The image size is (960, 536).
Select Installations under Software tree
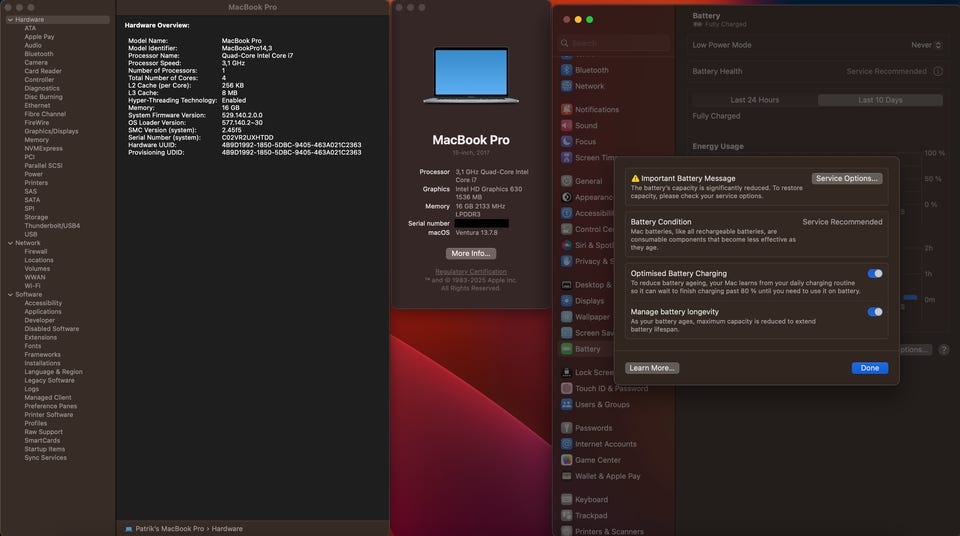click(42, 363)
